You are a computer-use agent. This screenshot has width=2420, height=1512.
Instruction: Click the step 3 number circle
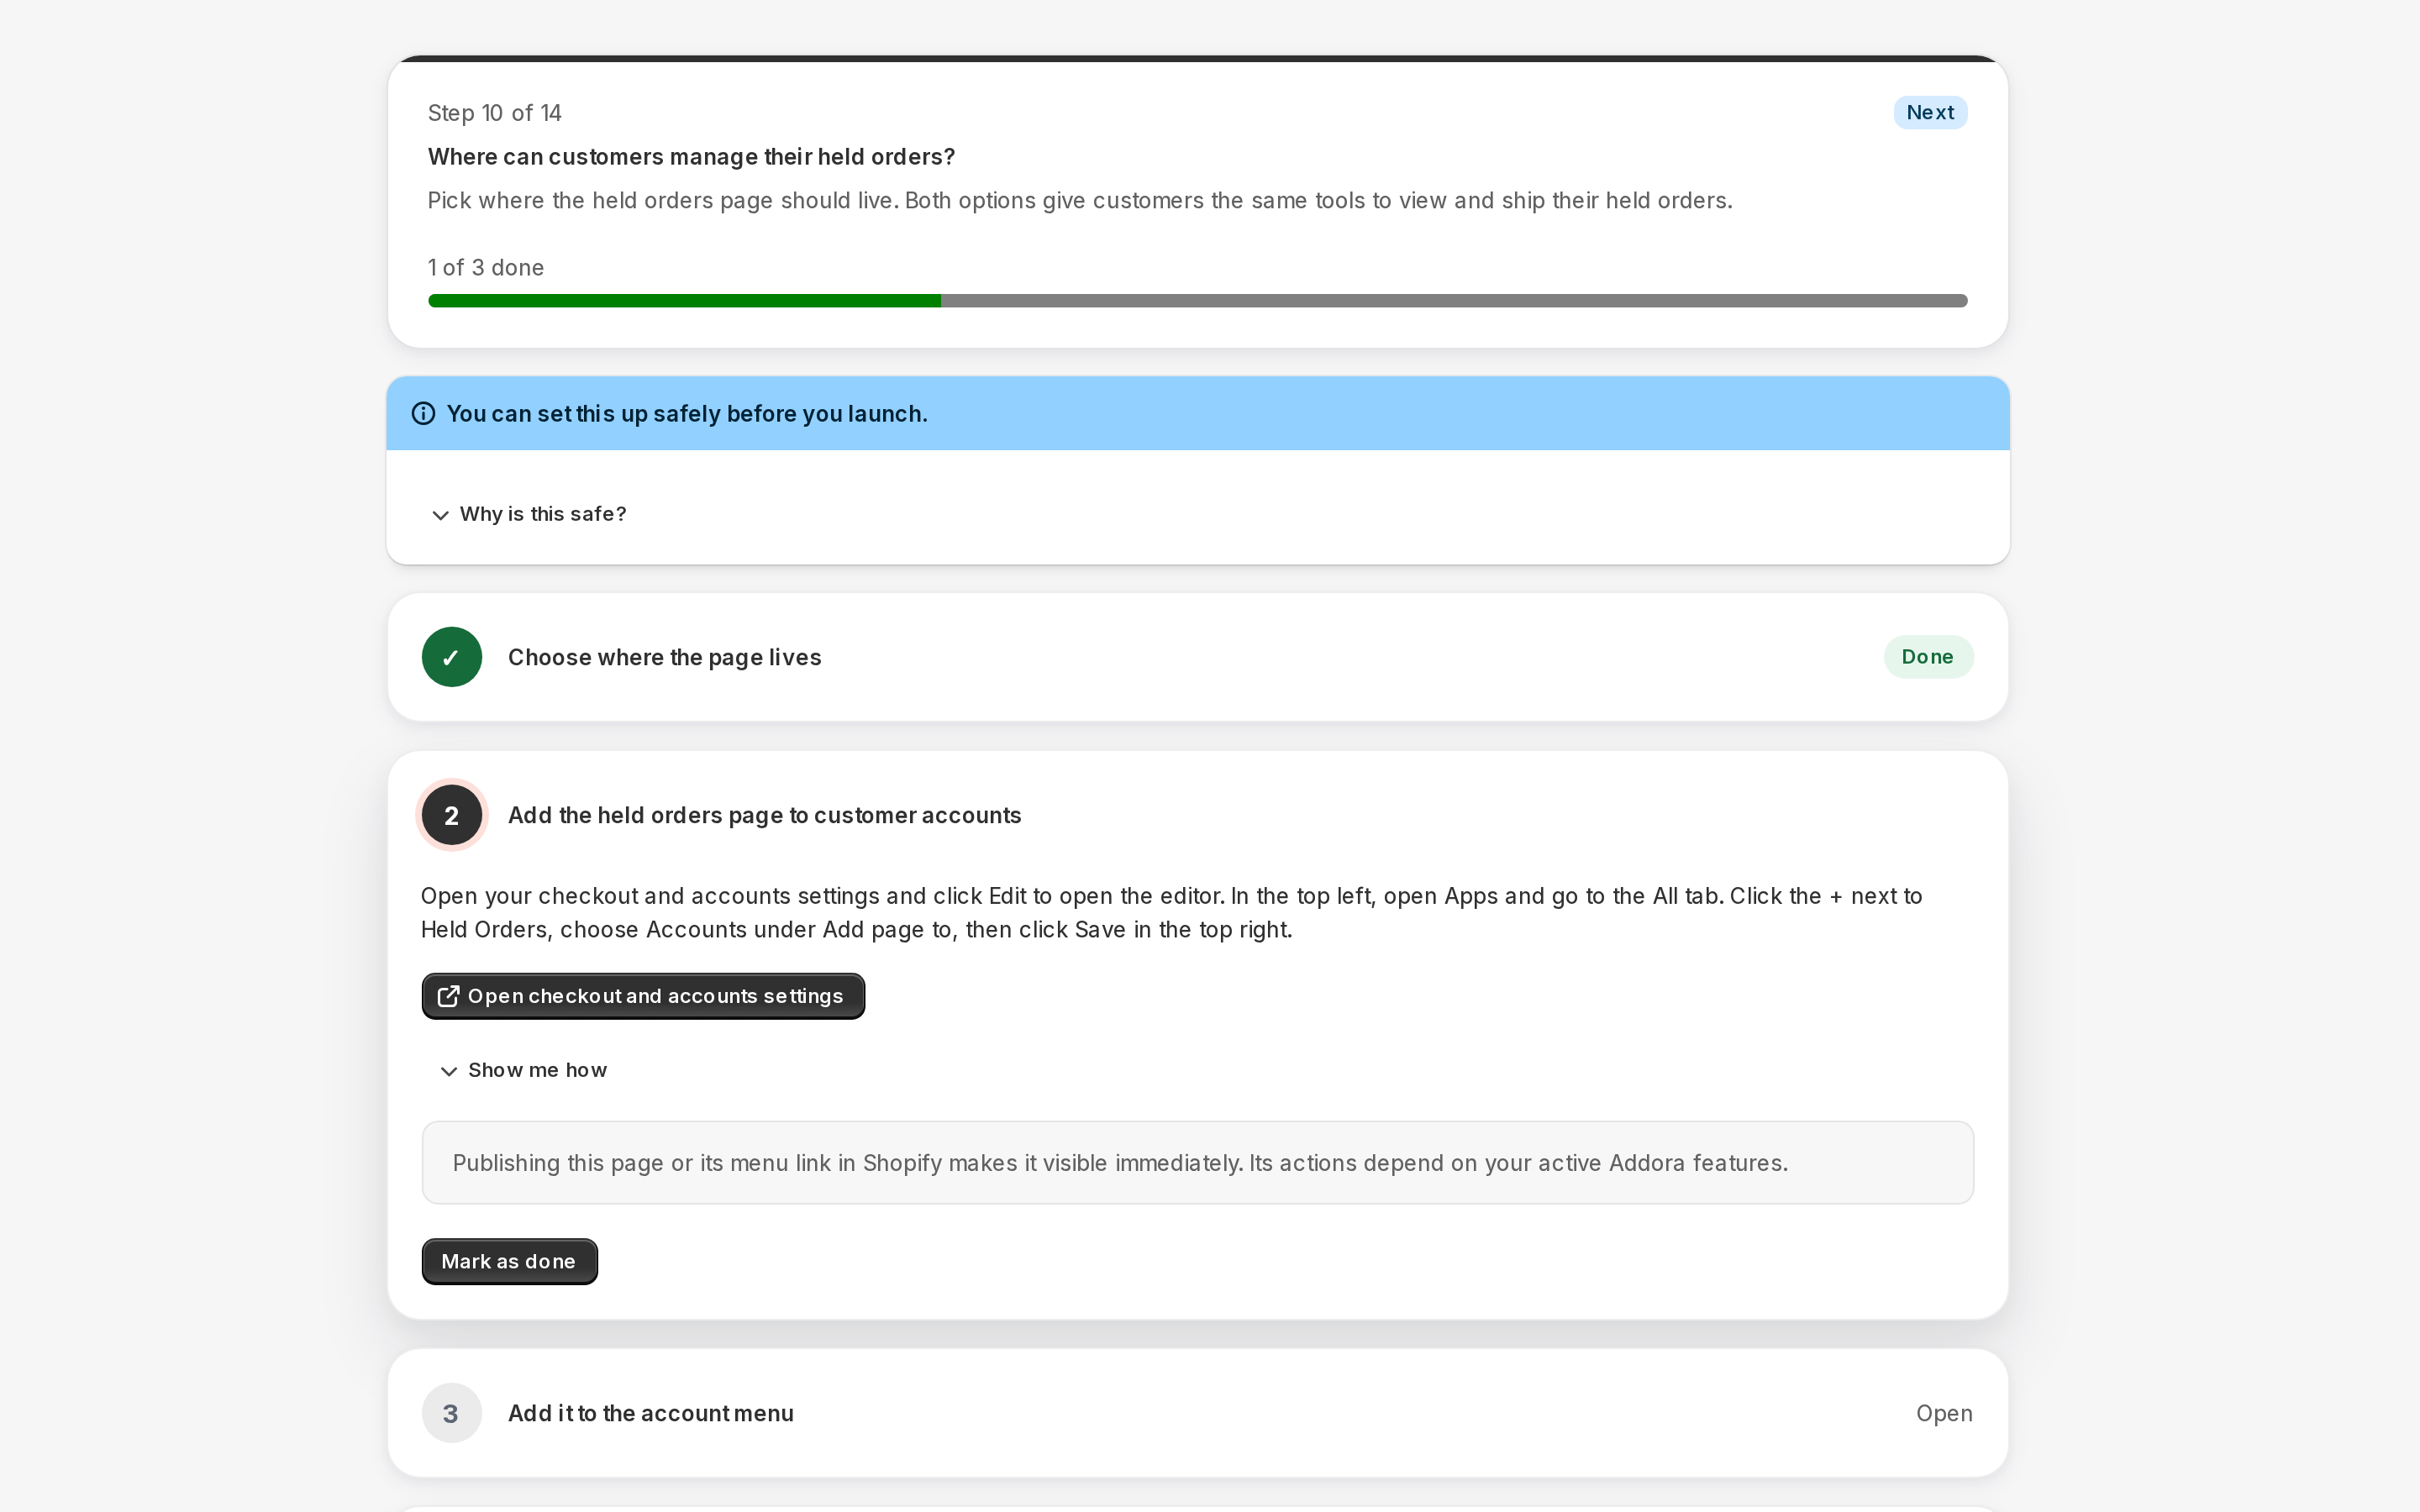(451, 1413)
